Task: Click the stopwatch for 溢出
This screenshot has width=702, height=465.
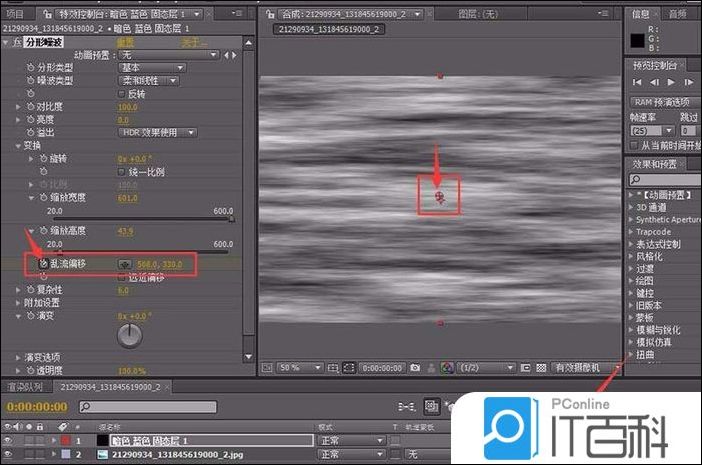Action: coord(30,132)
